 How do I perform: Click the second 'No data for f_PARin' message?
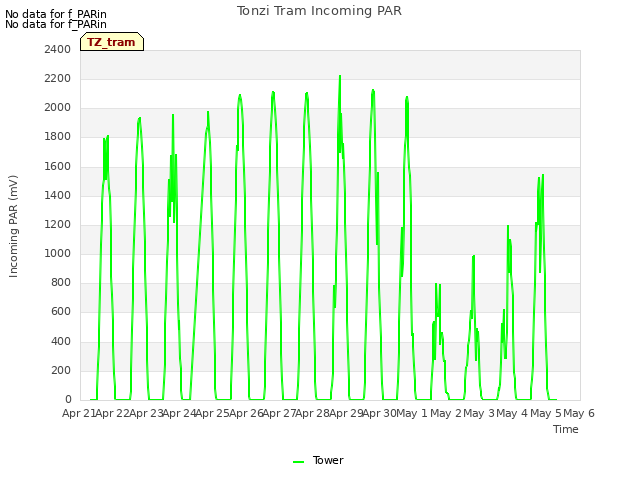click(56, 24)
